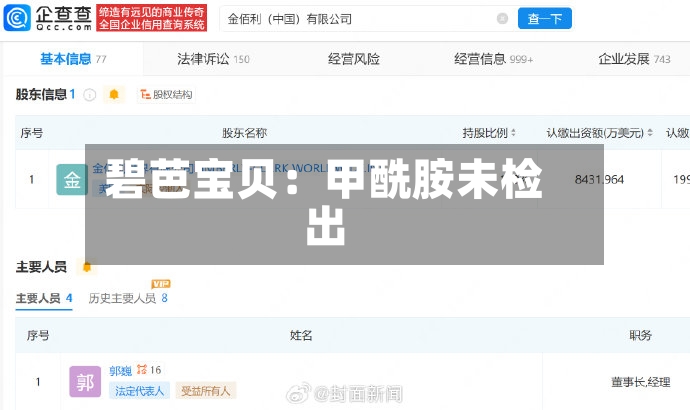Click the 受益所有人 tag

point(206,391)
